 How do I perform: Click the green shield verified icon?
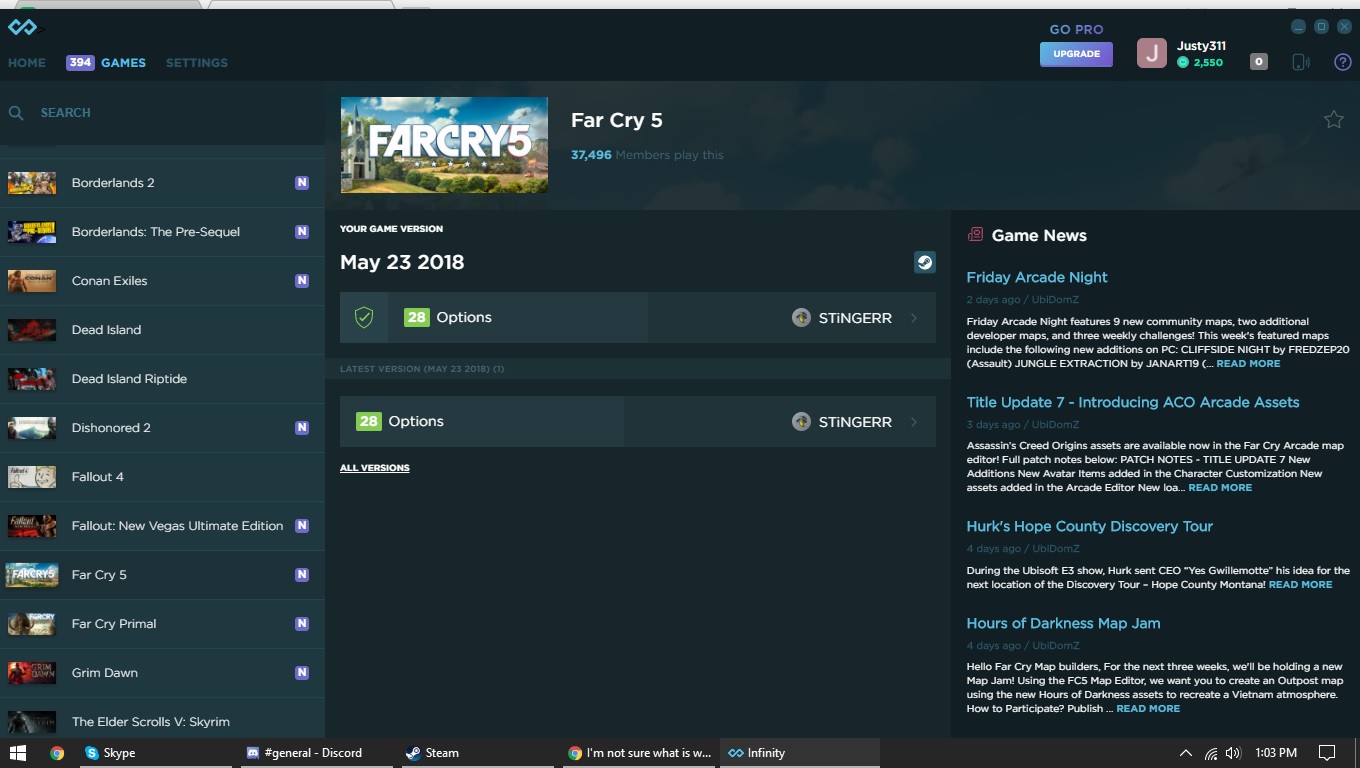click(x=364, y=317)
